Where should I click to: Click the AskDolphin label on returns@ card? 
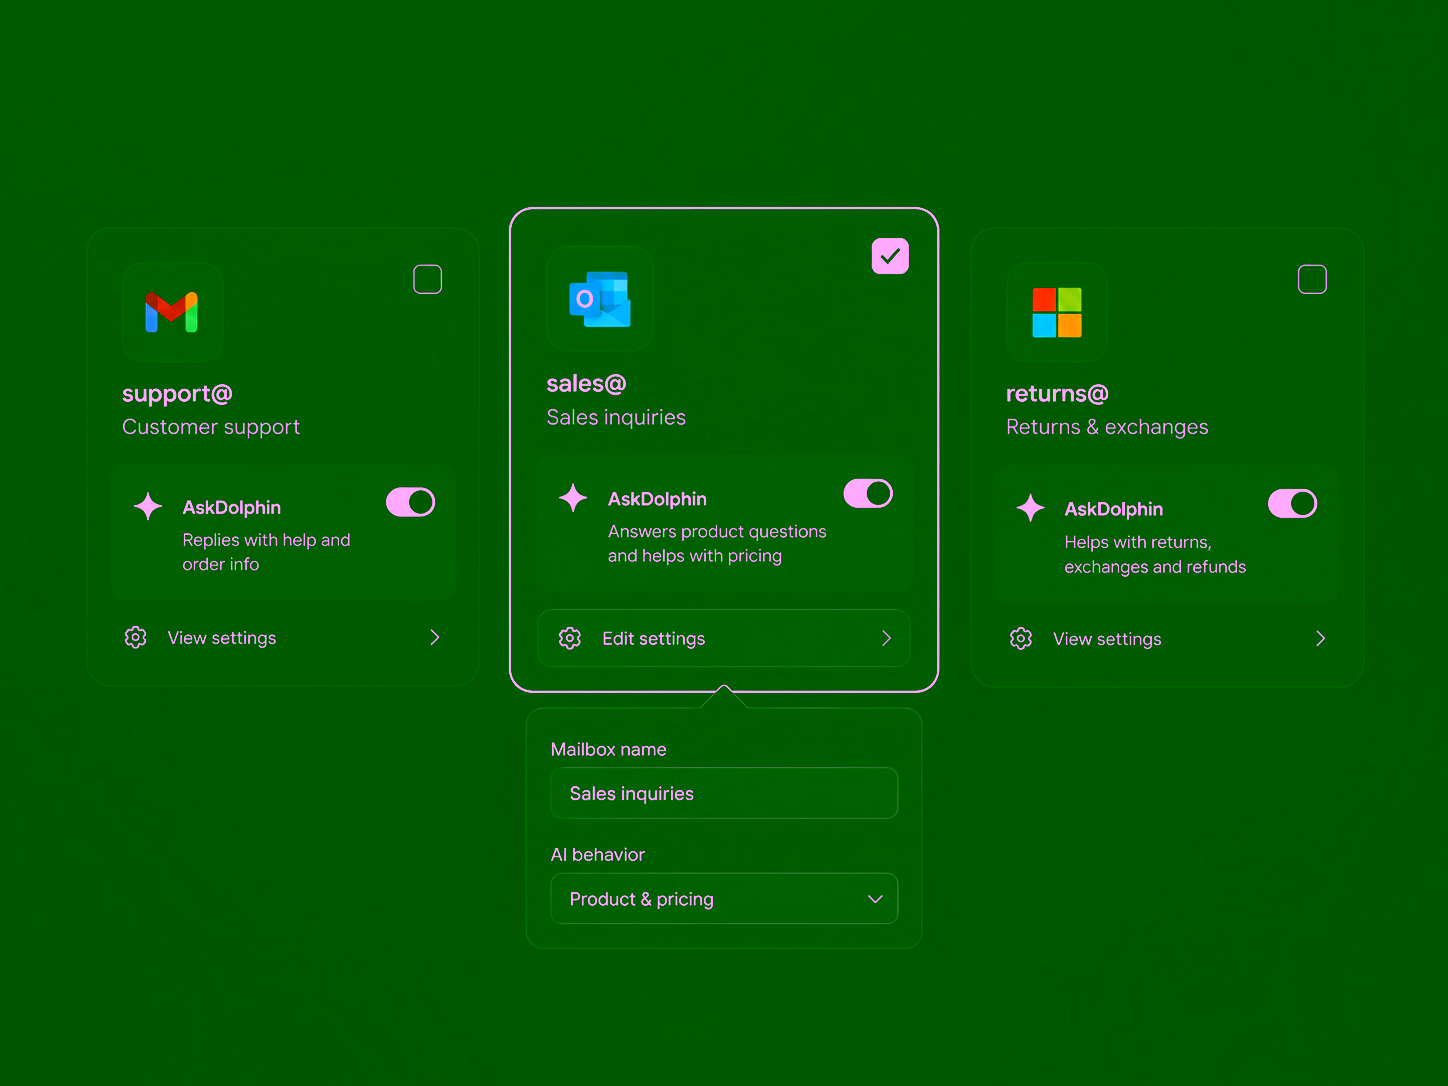[x=1113, y=509]
